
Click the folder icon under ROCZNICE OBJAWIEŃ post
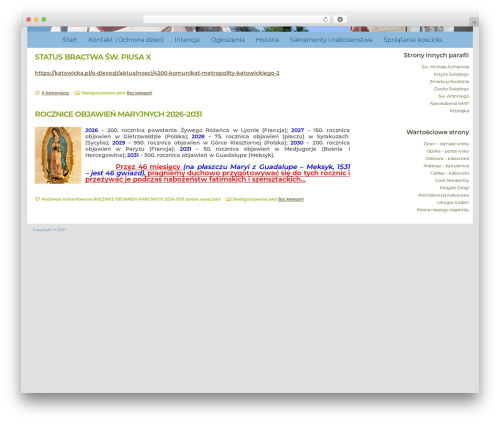[x=228, y=199]
